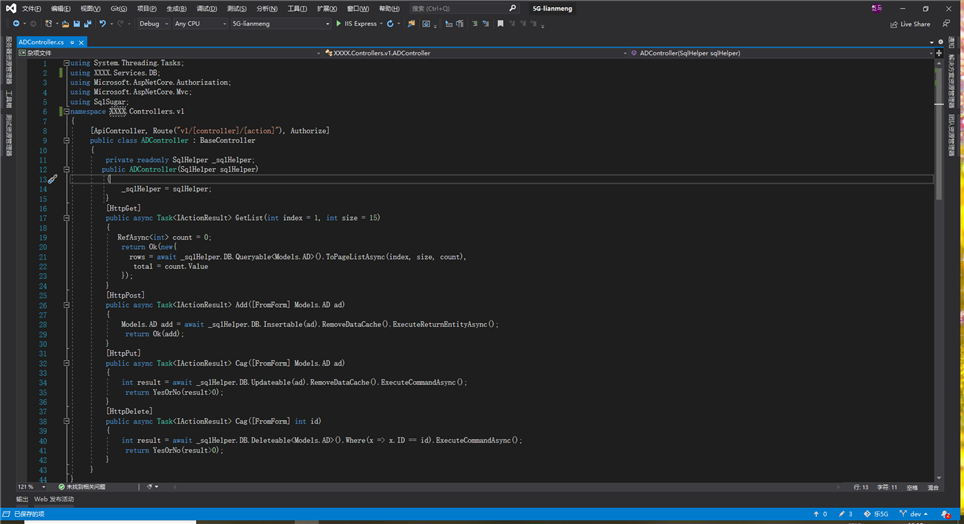This screenshot has height=524, width=964.
Task: Open the 121 % zoom level dropdown
Action: [x=31, y=486]
